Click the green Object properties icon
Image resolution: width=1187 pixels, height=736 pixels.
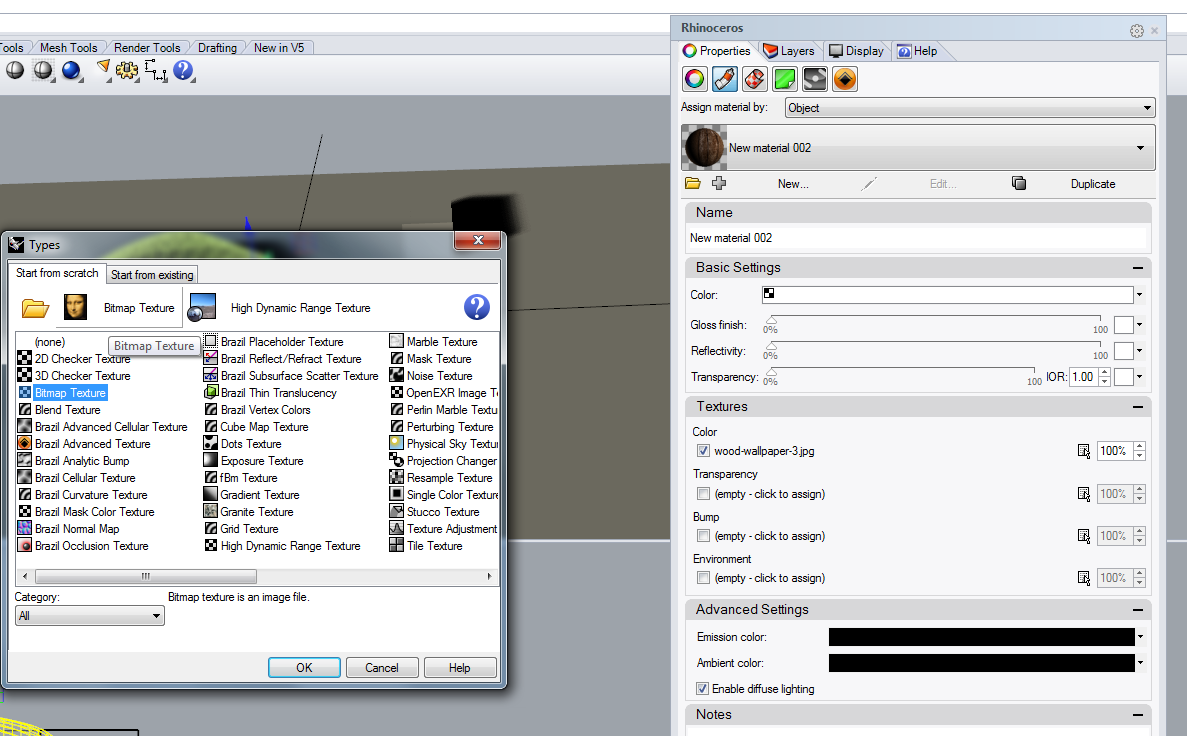coord(785,79)
